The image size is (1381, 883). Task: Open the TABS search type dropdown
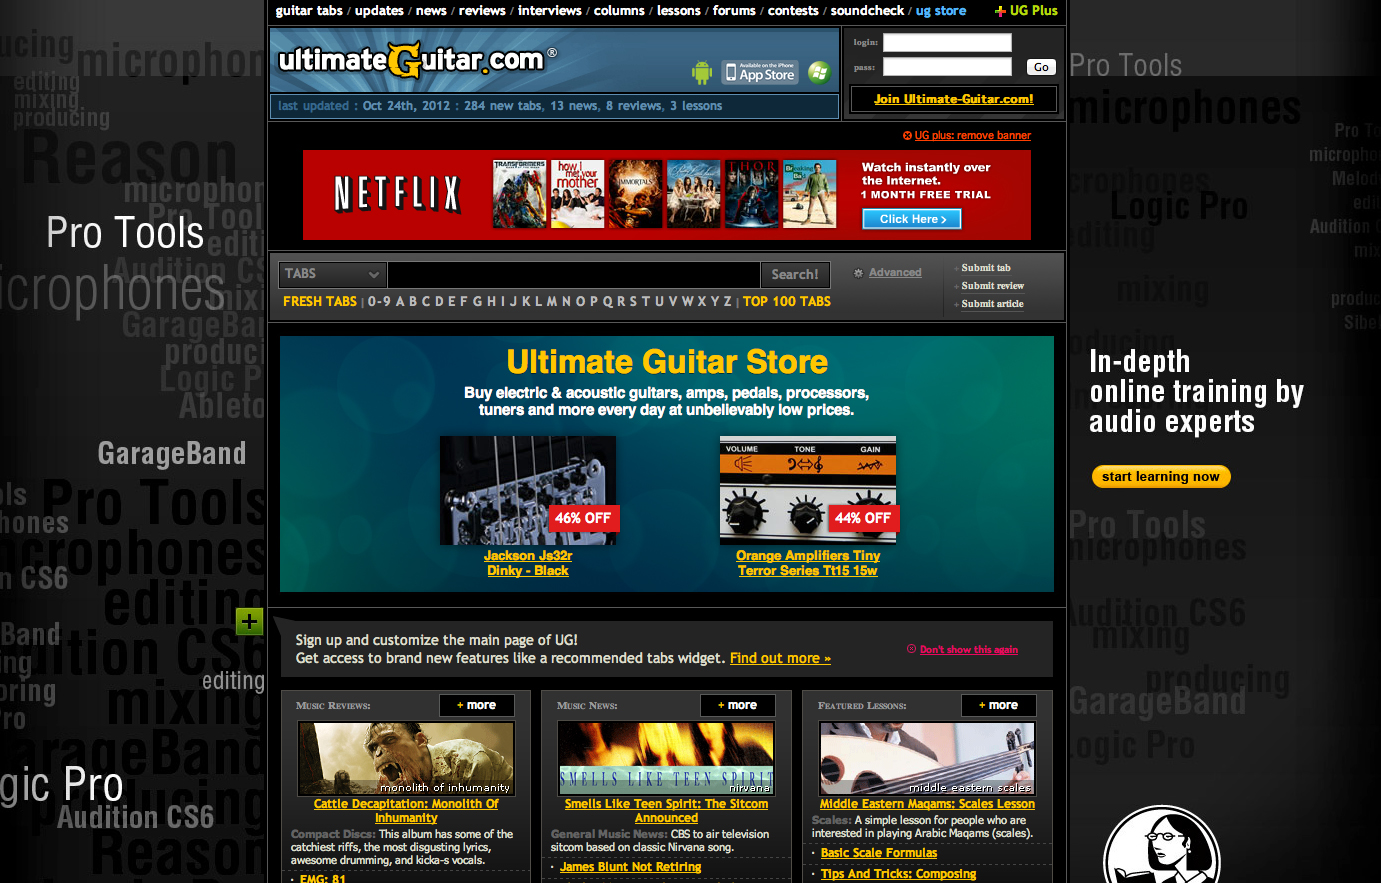pos(332,274)
